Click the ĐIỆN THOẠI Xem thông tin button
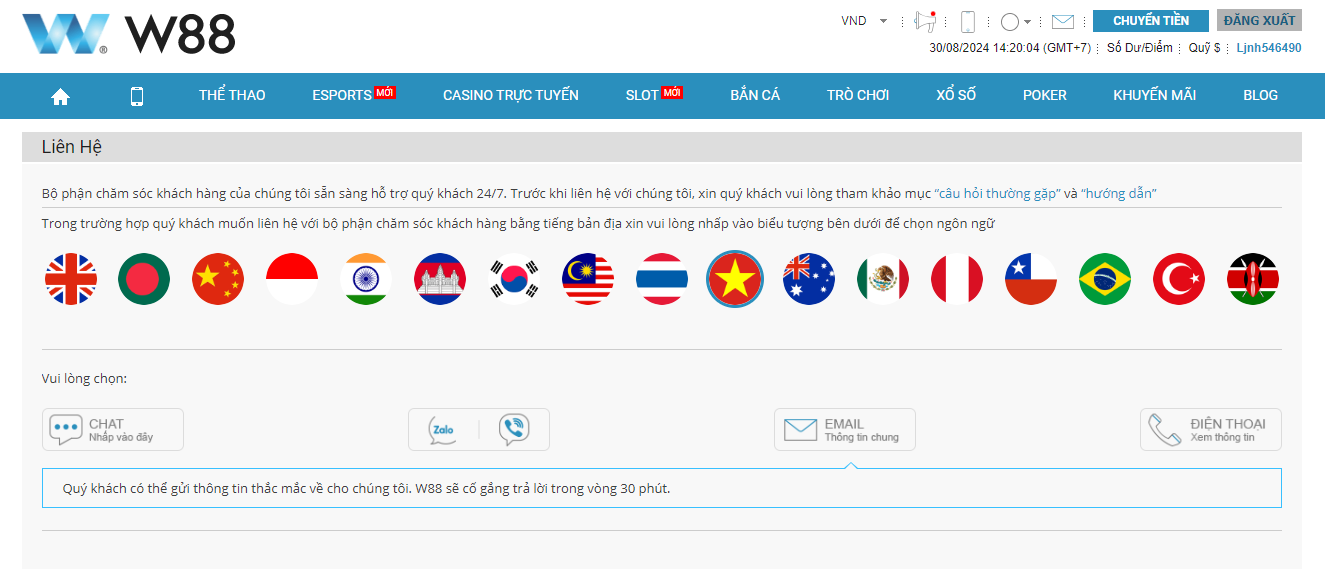This screenshot has height=569, width=1325. point(1211,430)
